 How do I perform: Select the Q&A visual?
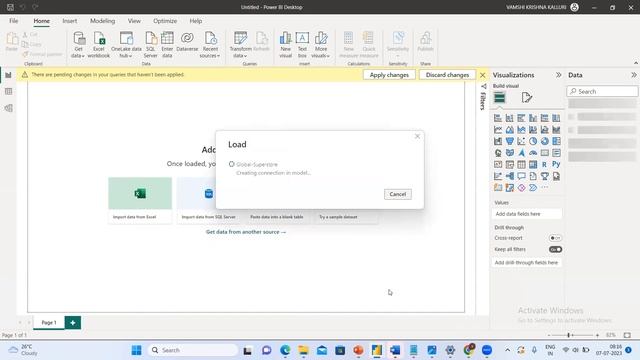click(521, 176)
